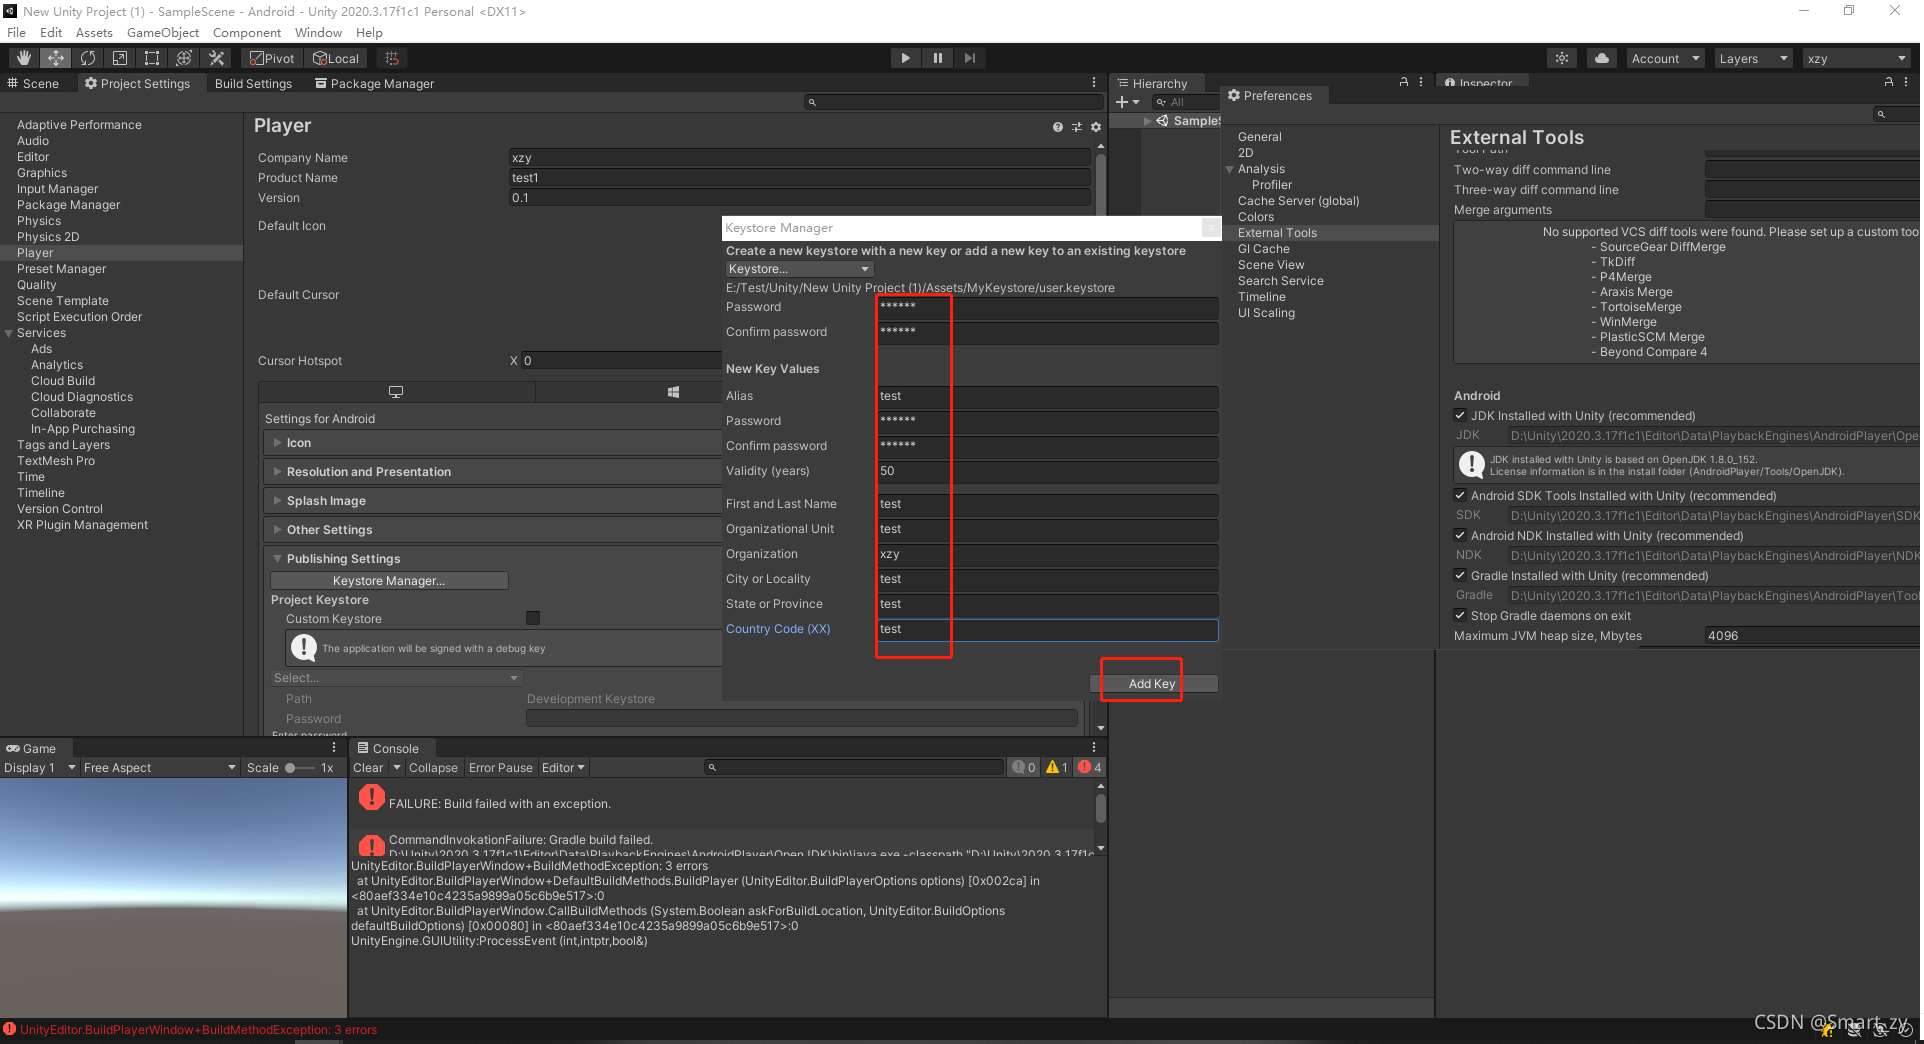Screen dimensions: 1924x1044
Task: Lock the Inspector panel
Action: point(1888,82)
